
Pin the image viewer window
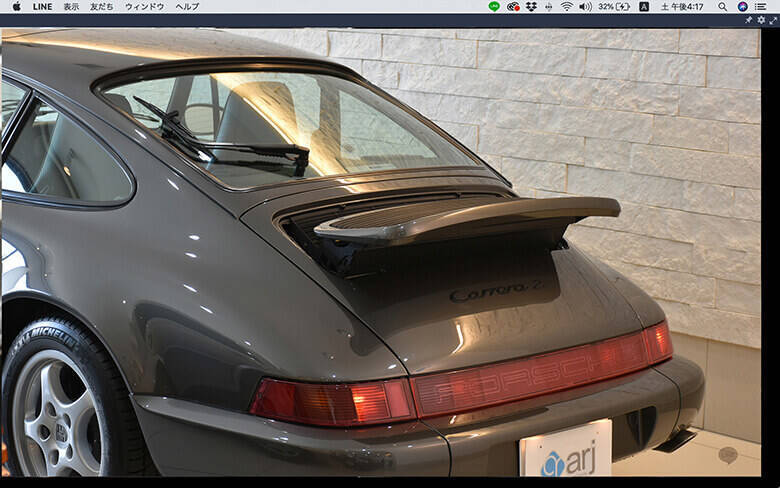pyautogui.click(x=749, y=20)
